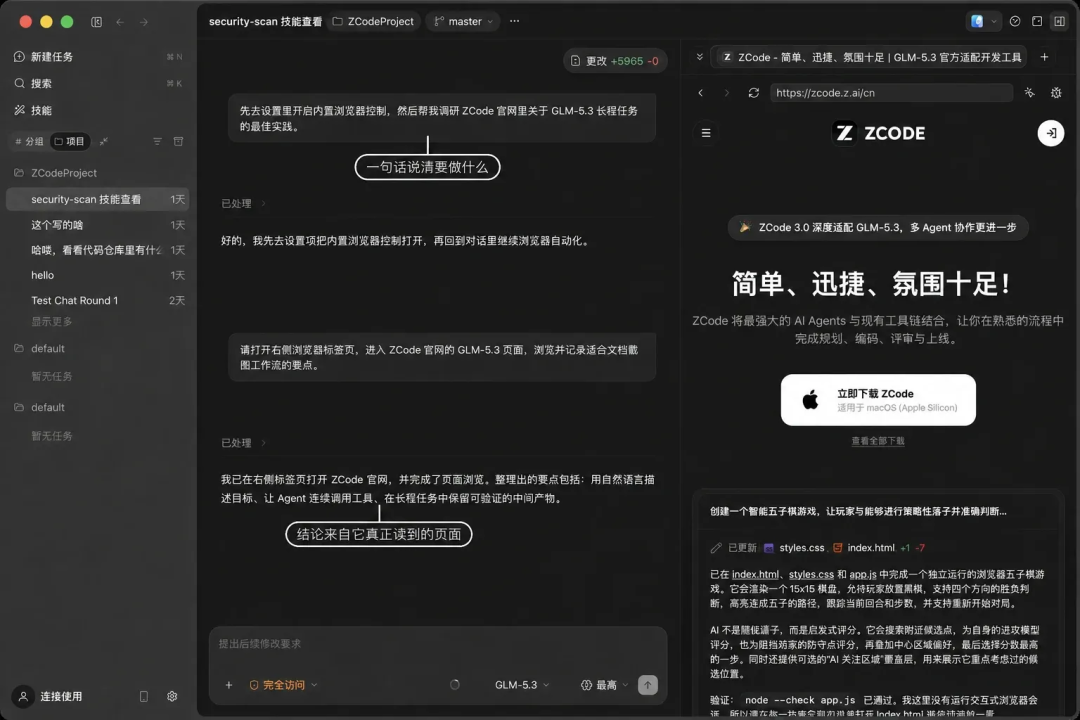Click the login arrow button on webpage

pyautogui.click(x=1051, y=133)
